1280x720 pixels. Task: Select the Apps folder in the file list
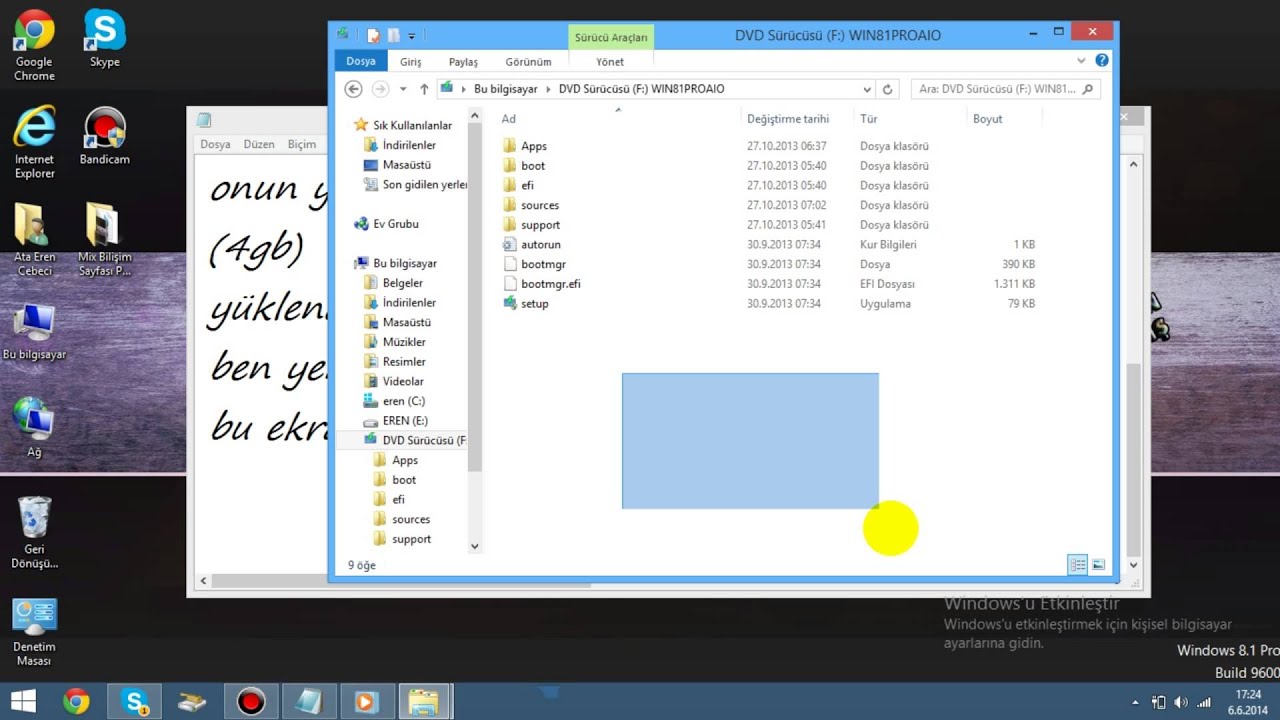(x=534, y=146)
